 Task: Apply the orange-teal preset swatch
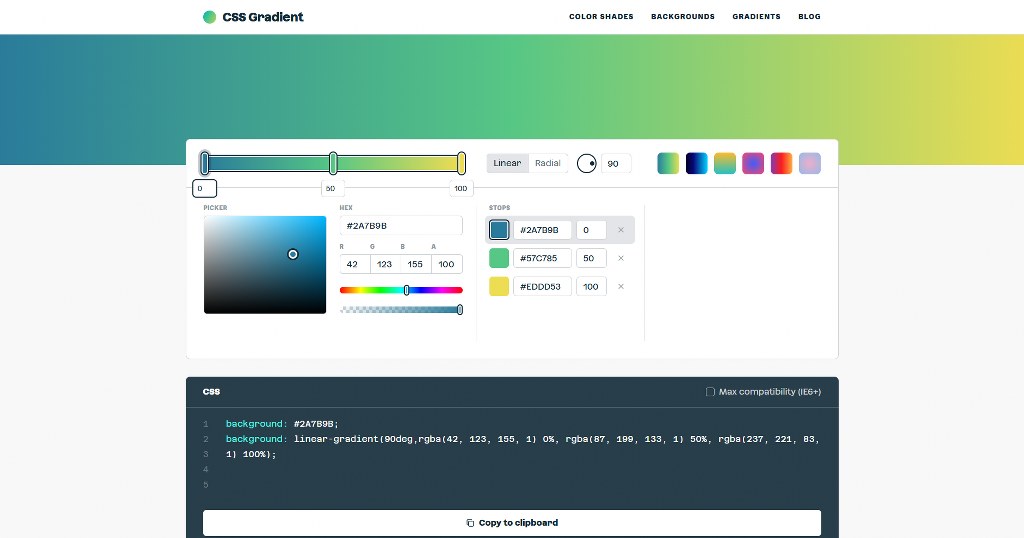(725, 163)
